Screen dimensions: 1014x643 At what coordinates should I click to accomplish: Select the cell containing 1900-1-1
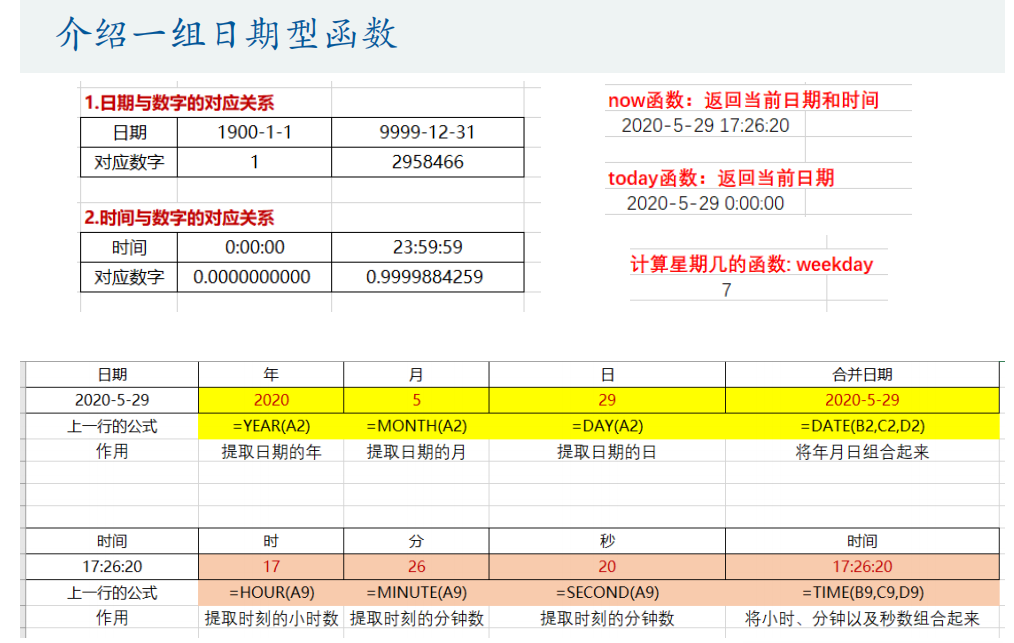pos(254,132)
